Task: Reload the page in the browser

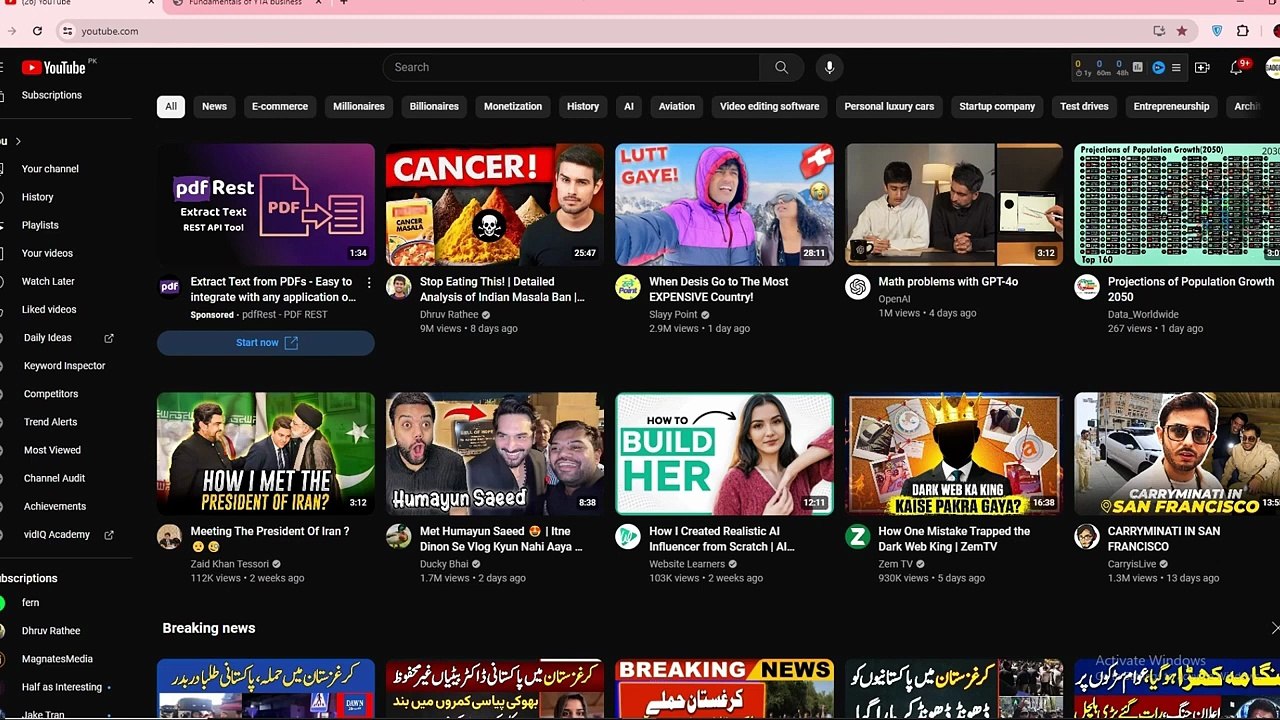Action: click(x=36, y=31)
